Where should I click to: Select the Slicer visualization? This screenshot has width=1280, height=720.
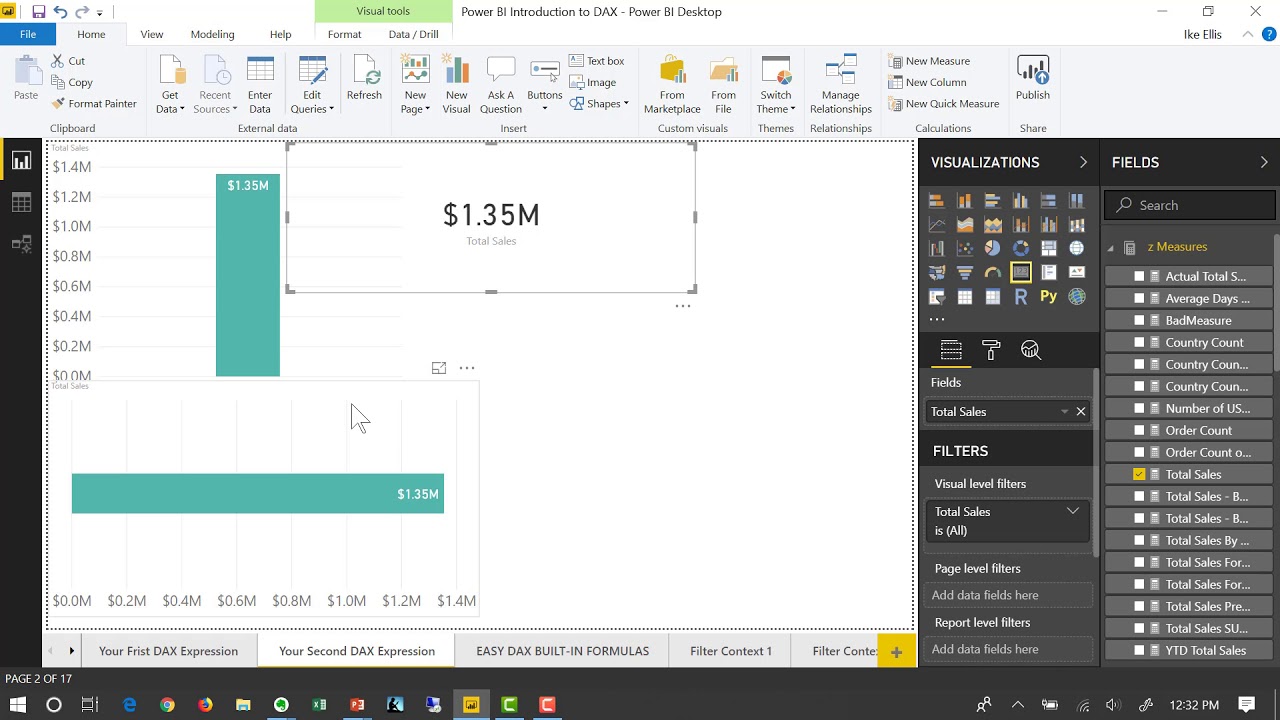(x=937, y=297)
